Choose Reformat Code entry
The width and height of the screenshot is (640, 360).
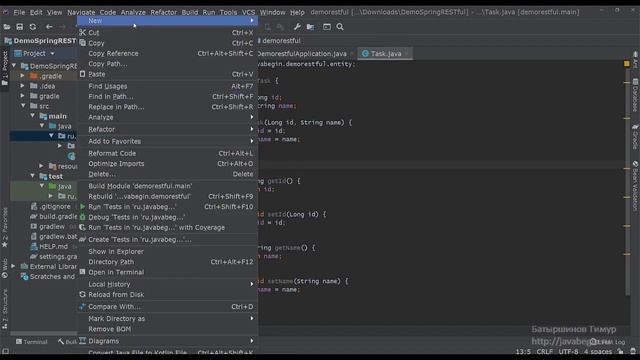click(x=167, y=153)
